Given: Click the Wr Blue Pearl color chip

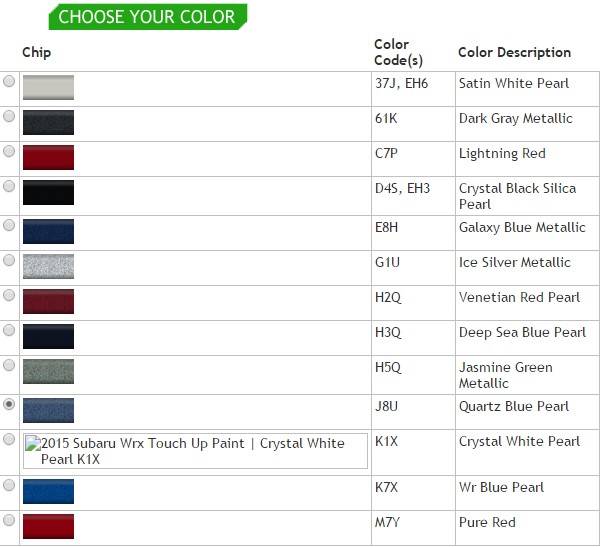Looking at the screenshot, I should (49, 491).
